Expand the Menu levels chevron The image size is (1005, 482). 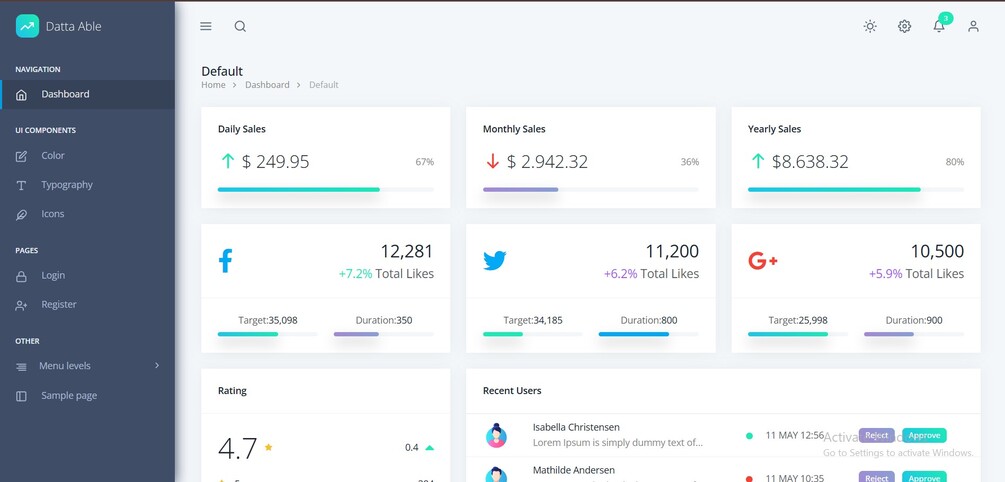[x=157, y=365]
